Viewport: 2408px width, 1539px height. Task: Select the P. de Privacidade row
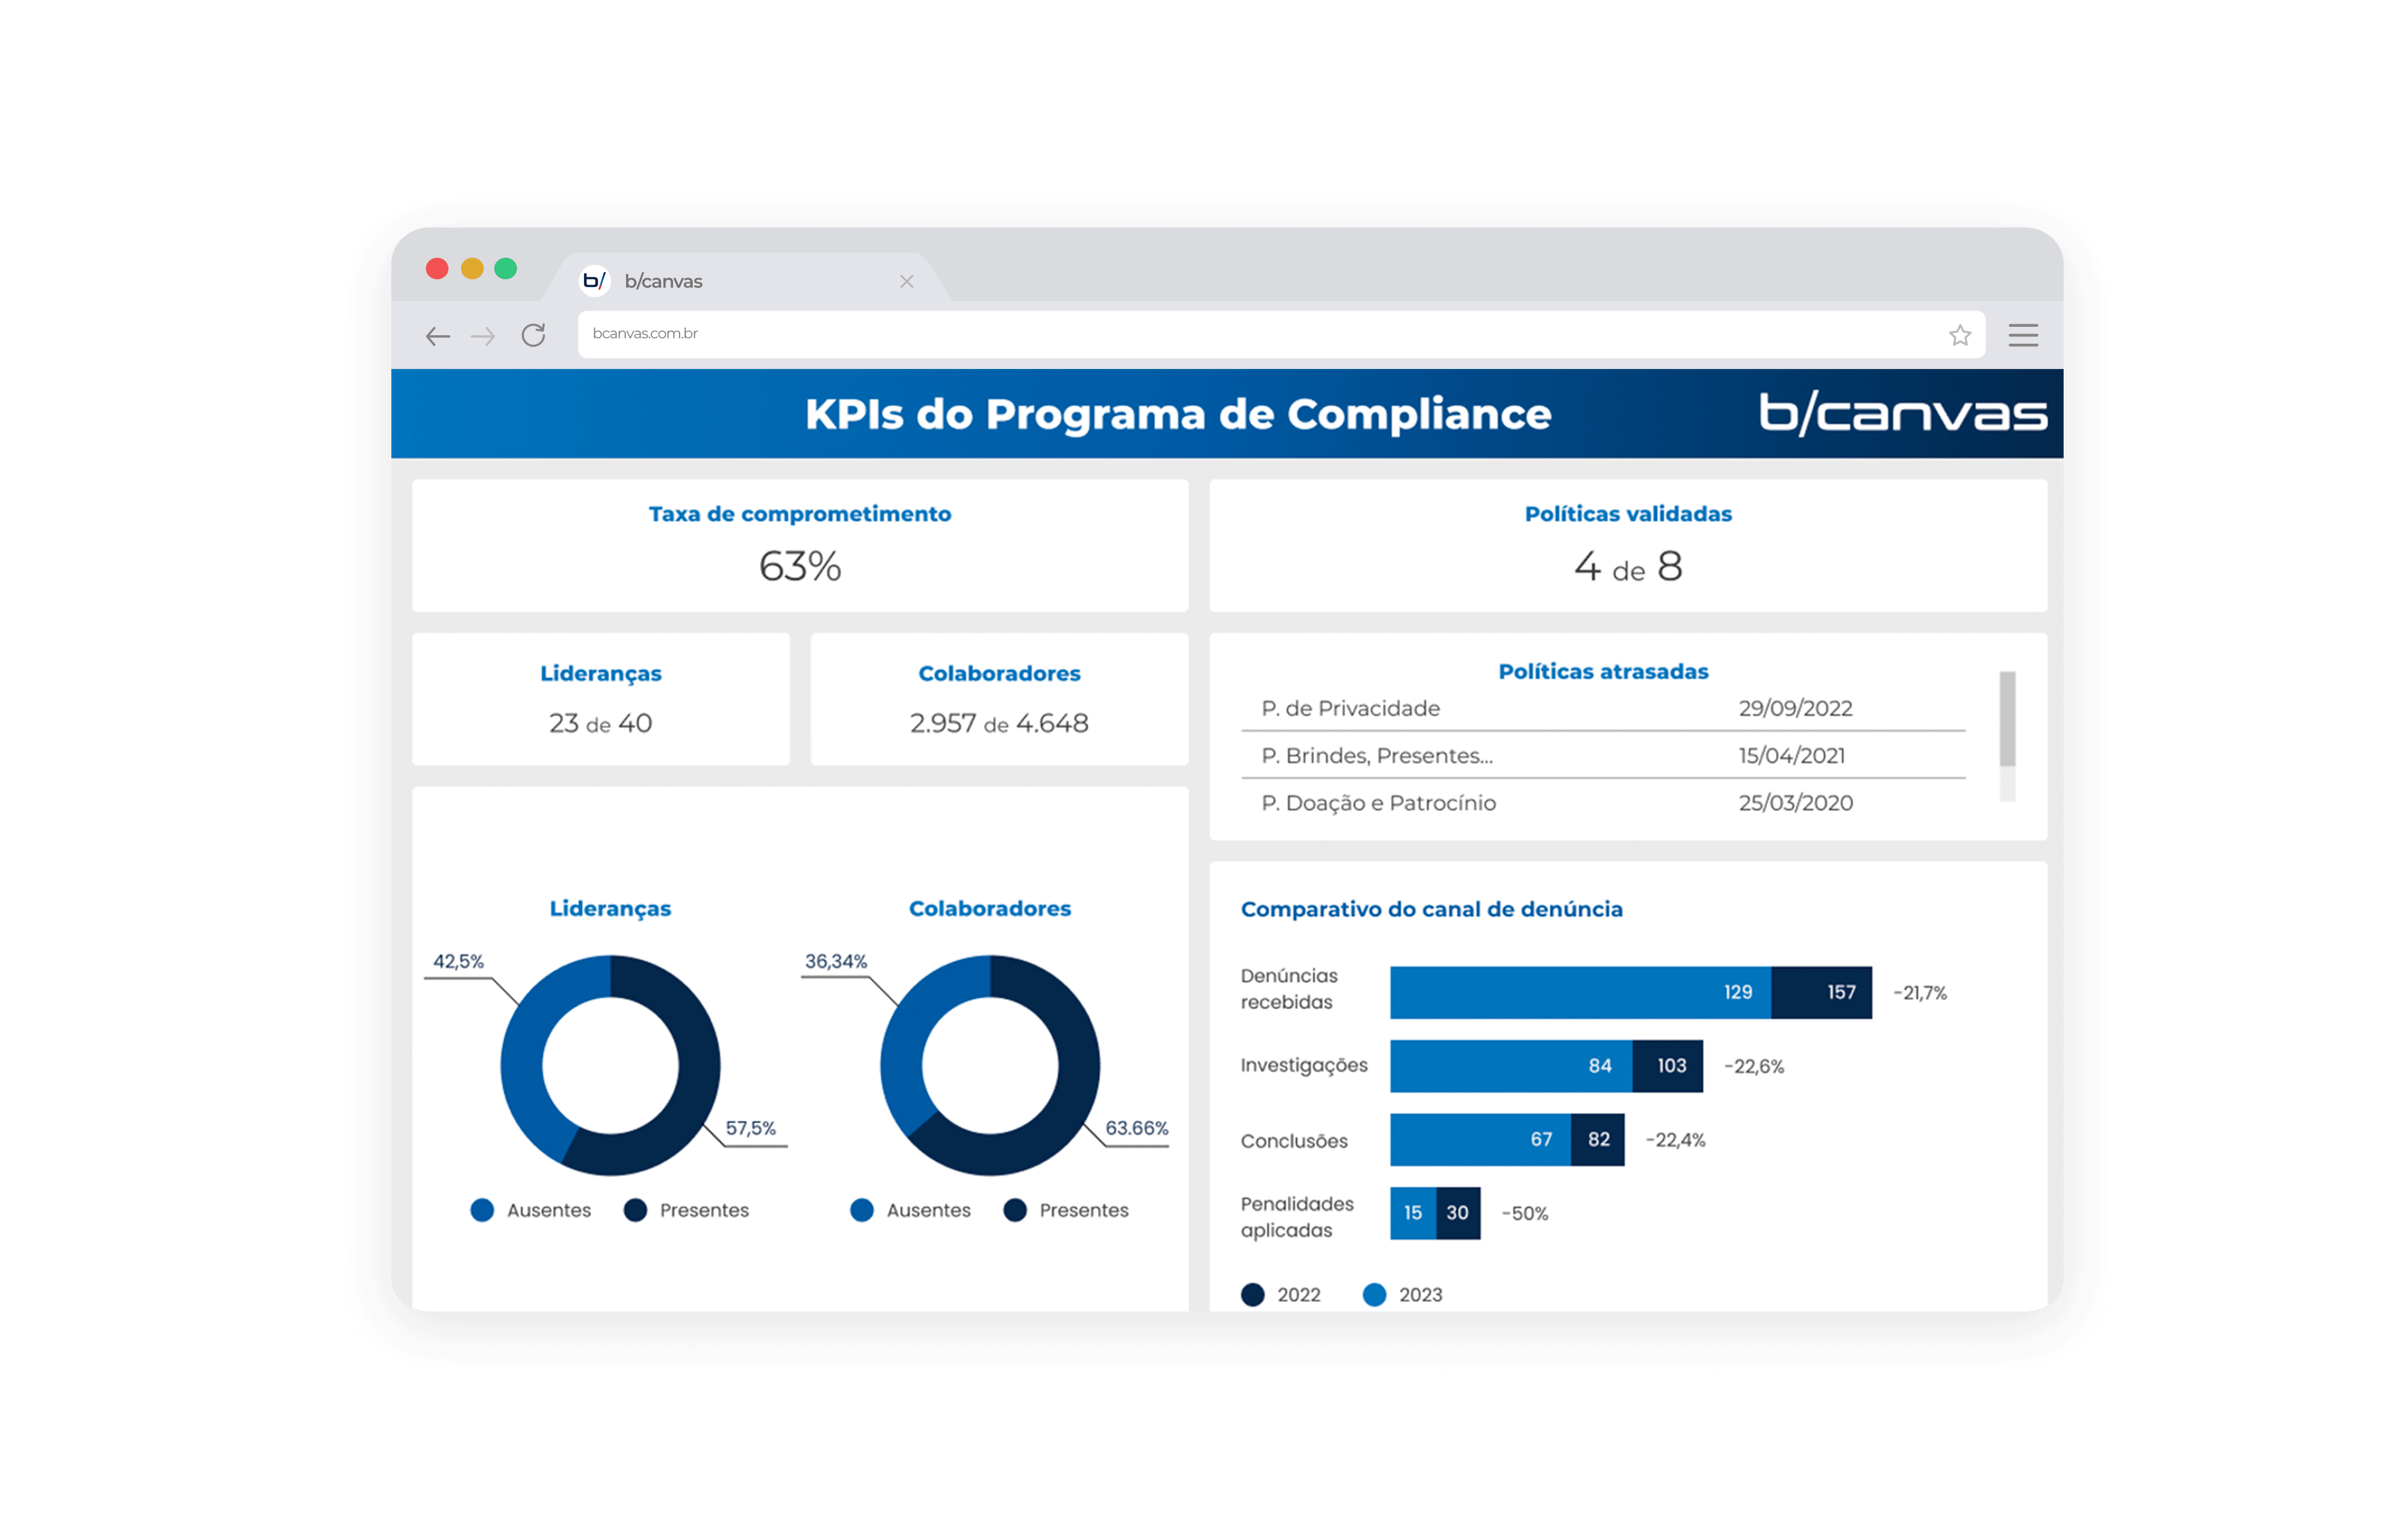[x=1603, y=708]
